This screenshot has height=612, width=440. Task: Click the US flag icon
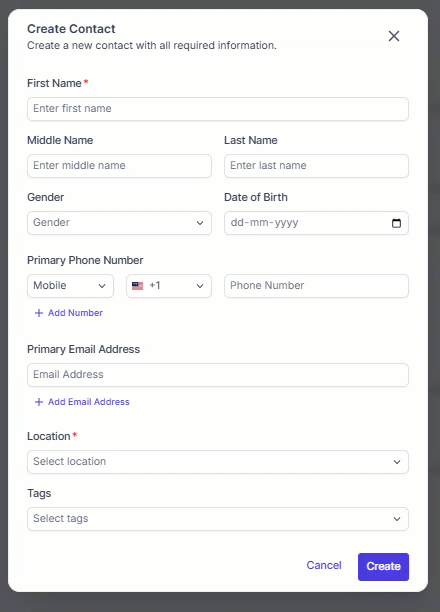pos(137,286)
